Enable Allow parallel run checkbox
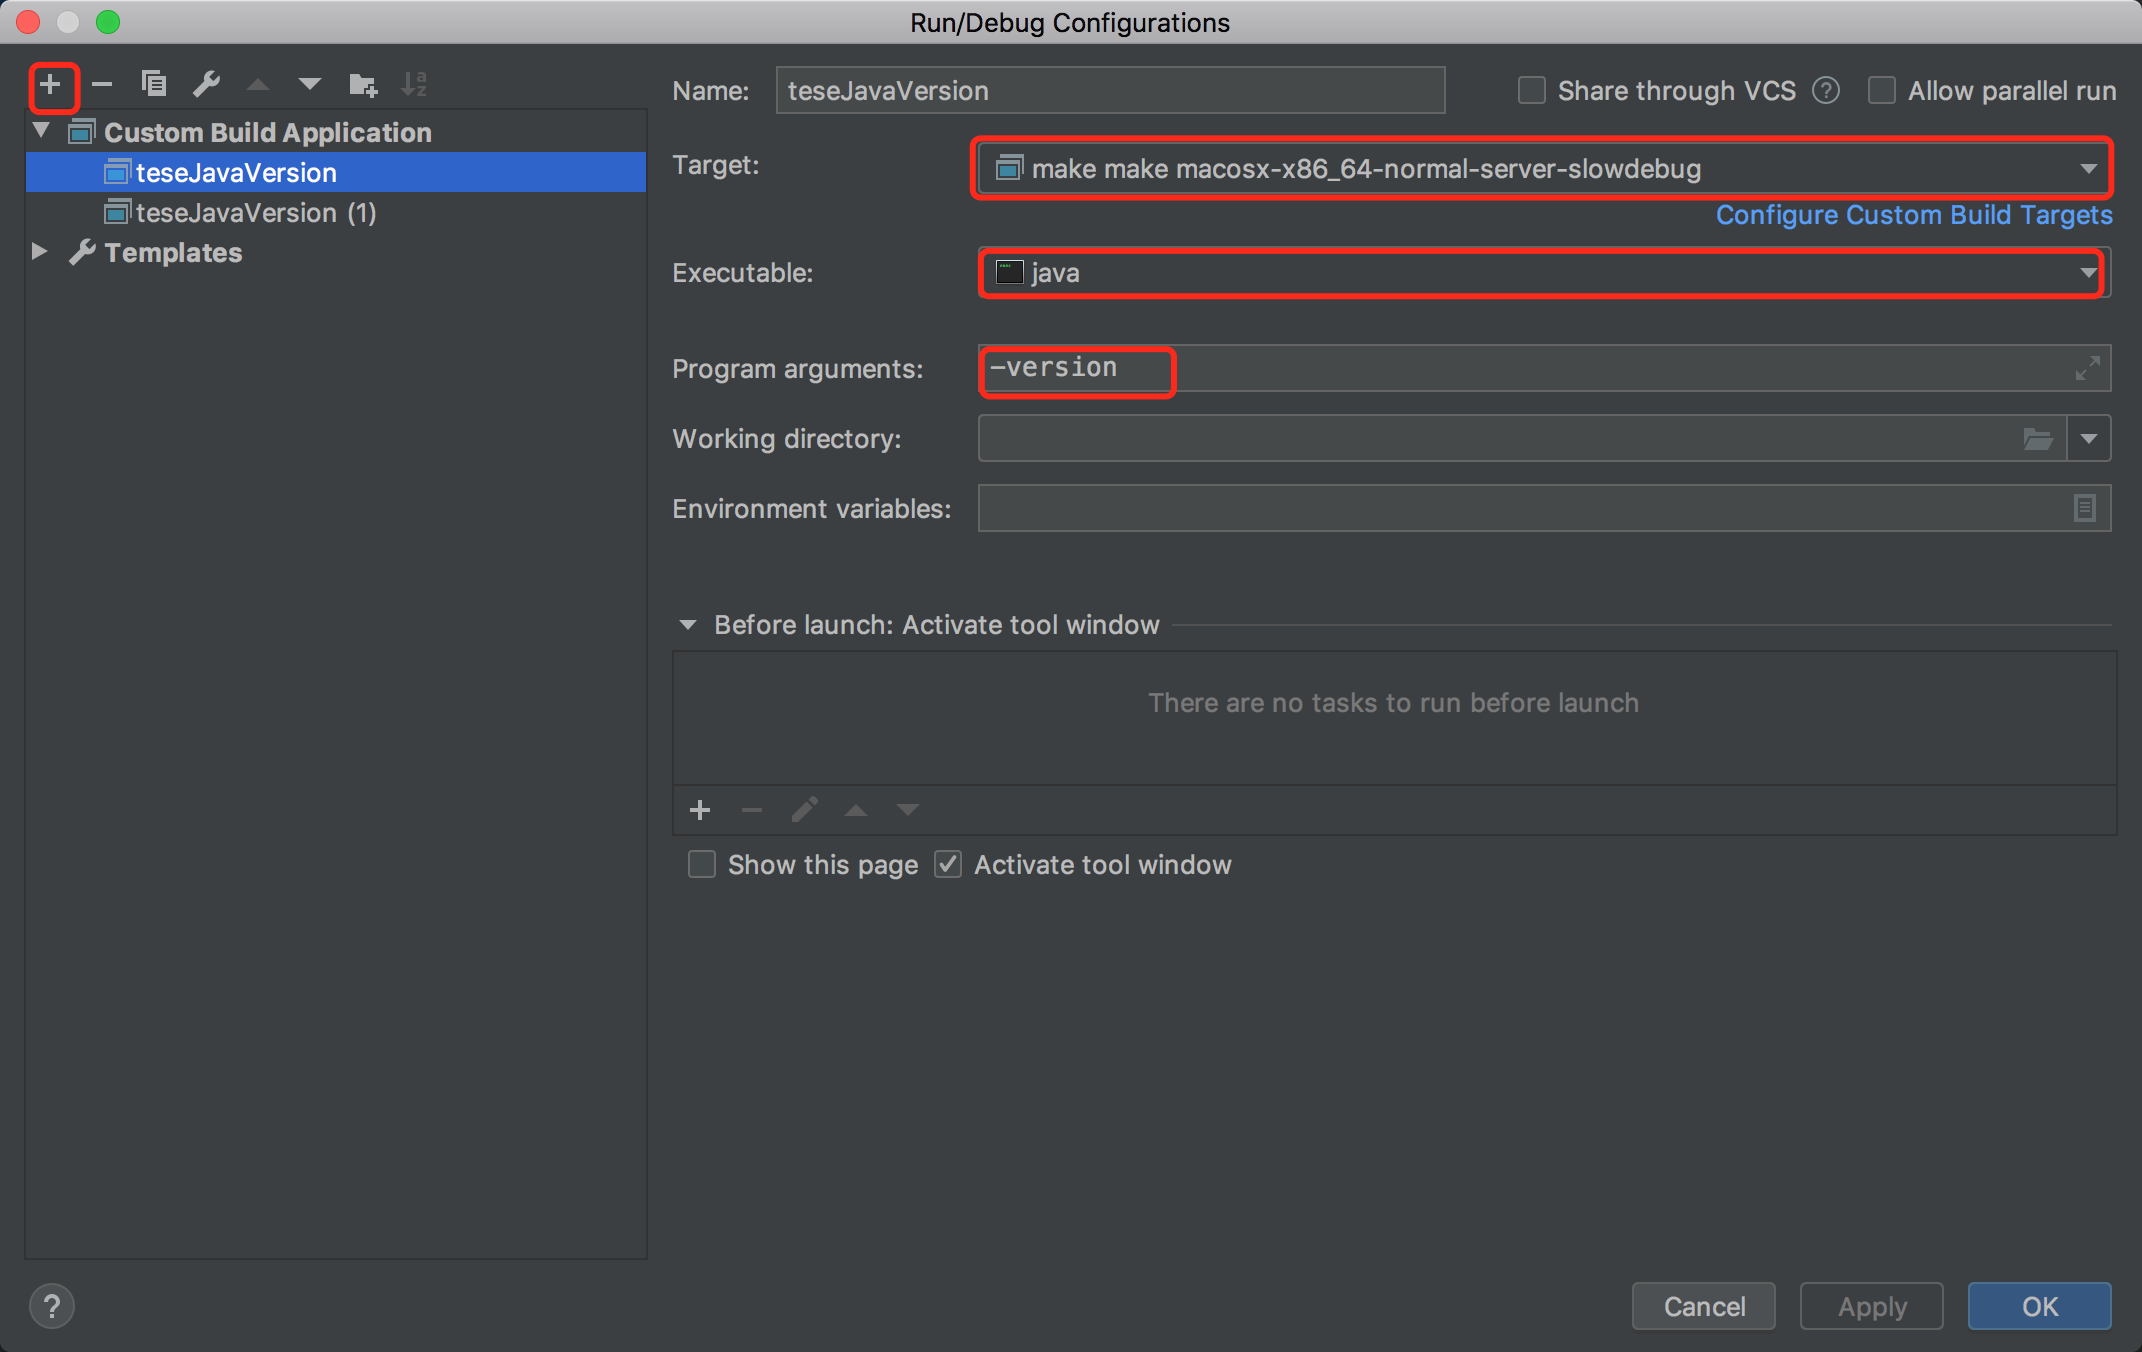2142x1352 pixels. 1882,91
